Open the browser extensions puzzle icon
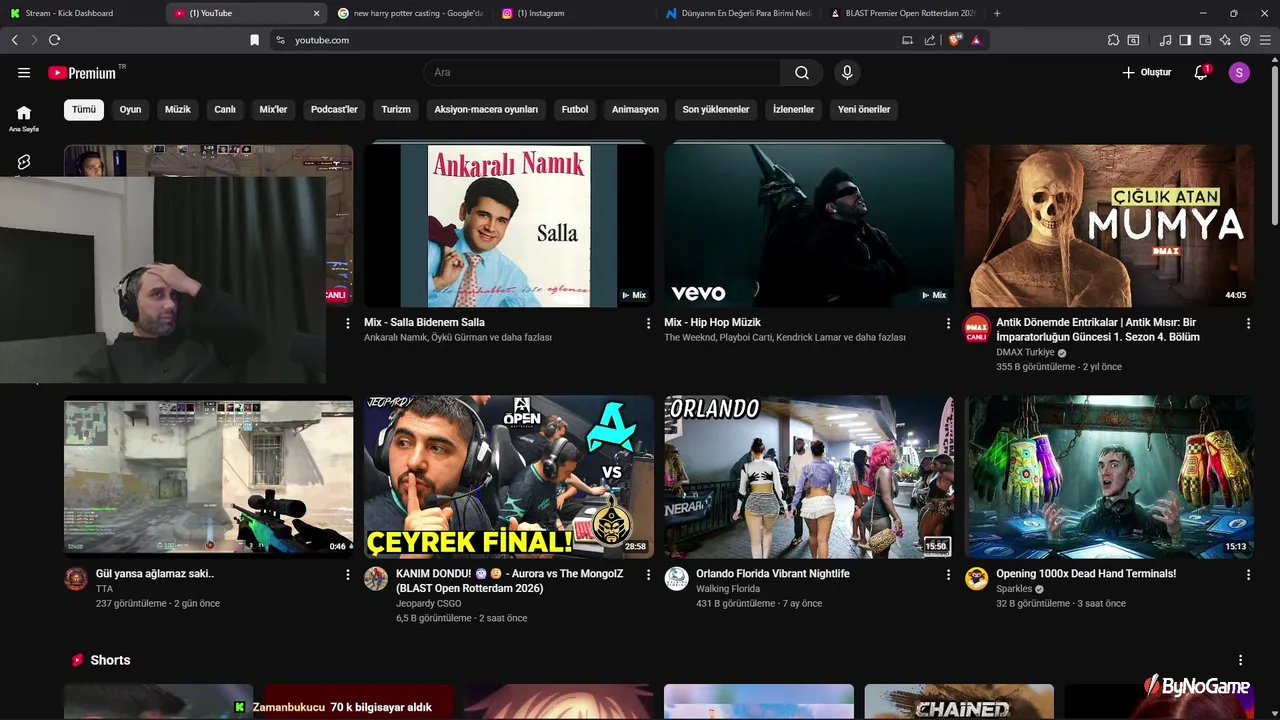The image size is (1280, 720). pos(1113,40)
